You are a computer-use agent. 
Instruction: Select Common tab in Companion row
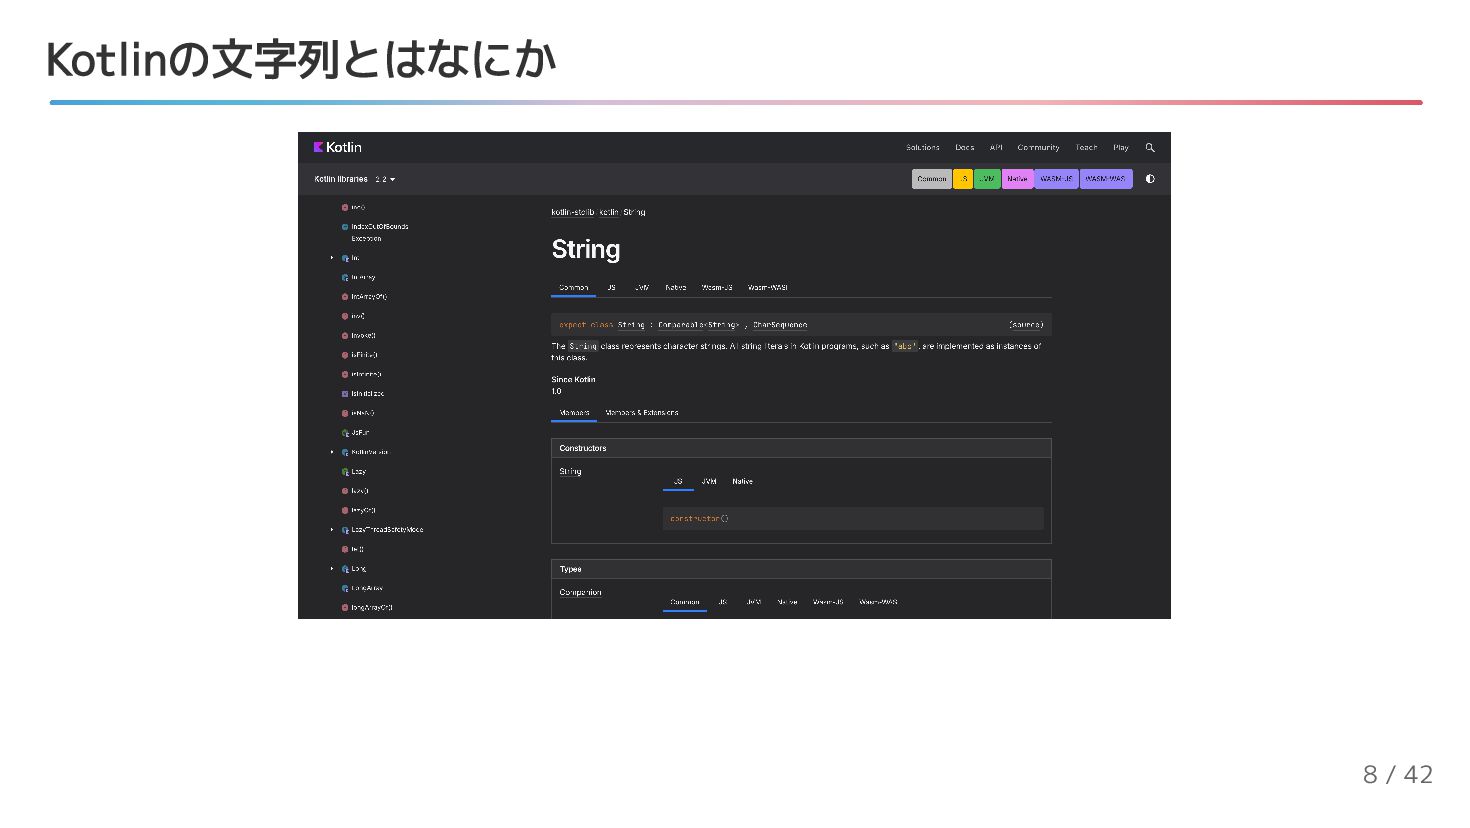point(685,603)
